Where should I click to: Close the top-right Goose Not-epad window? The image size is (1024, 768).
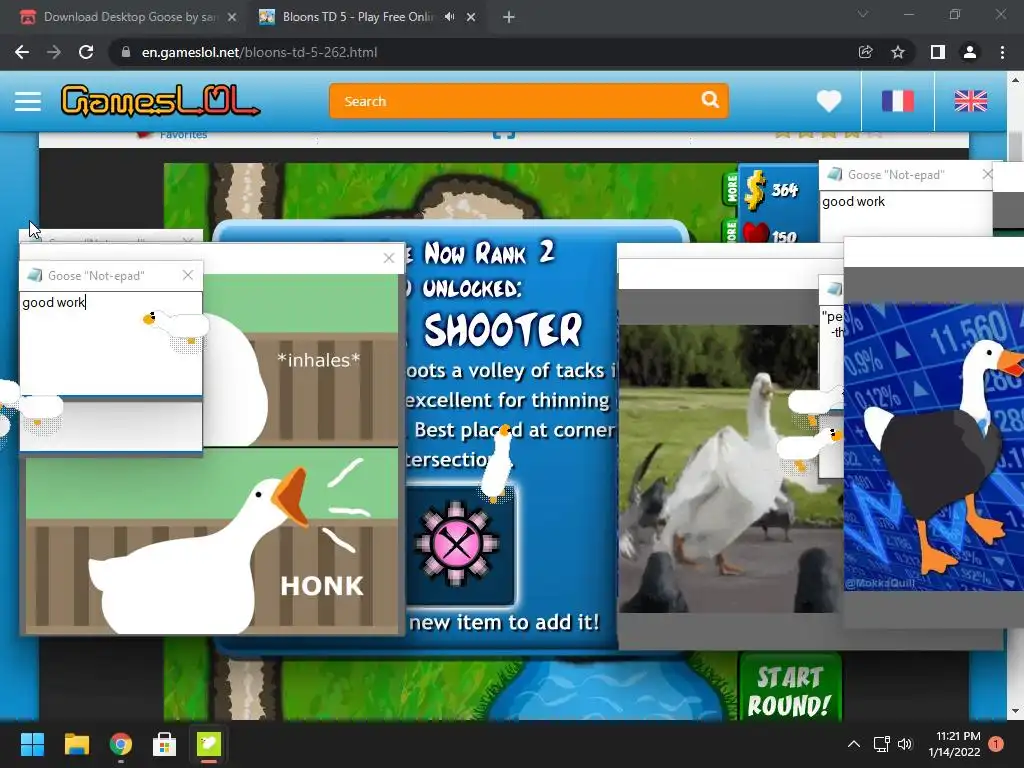pyautogui.click(x=987, y=174)
